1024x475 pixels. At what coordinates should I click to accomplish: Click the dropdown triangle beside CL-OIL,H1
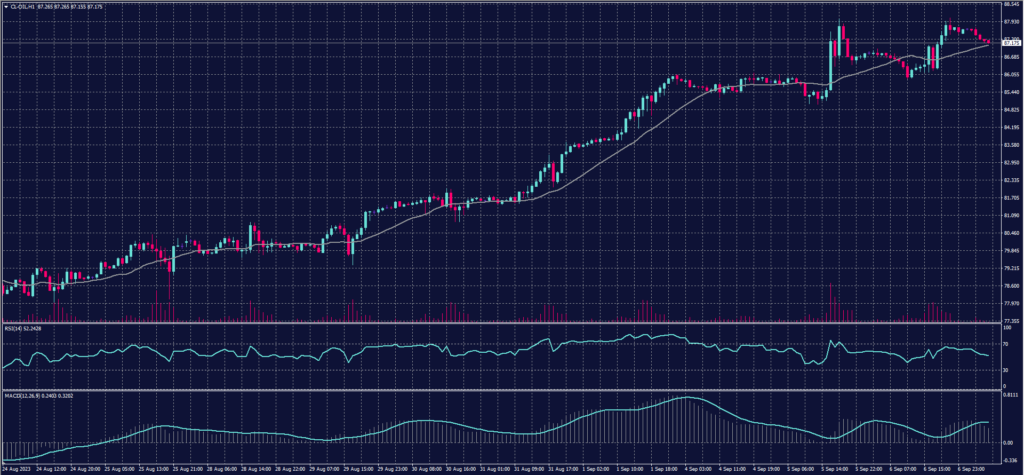tap(5, 4)
